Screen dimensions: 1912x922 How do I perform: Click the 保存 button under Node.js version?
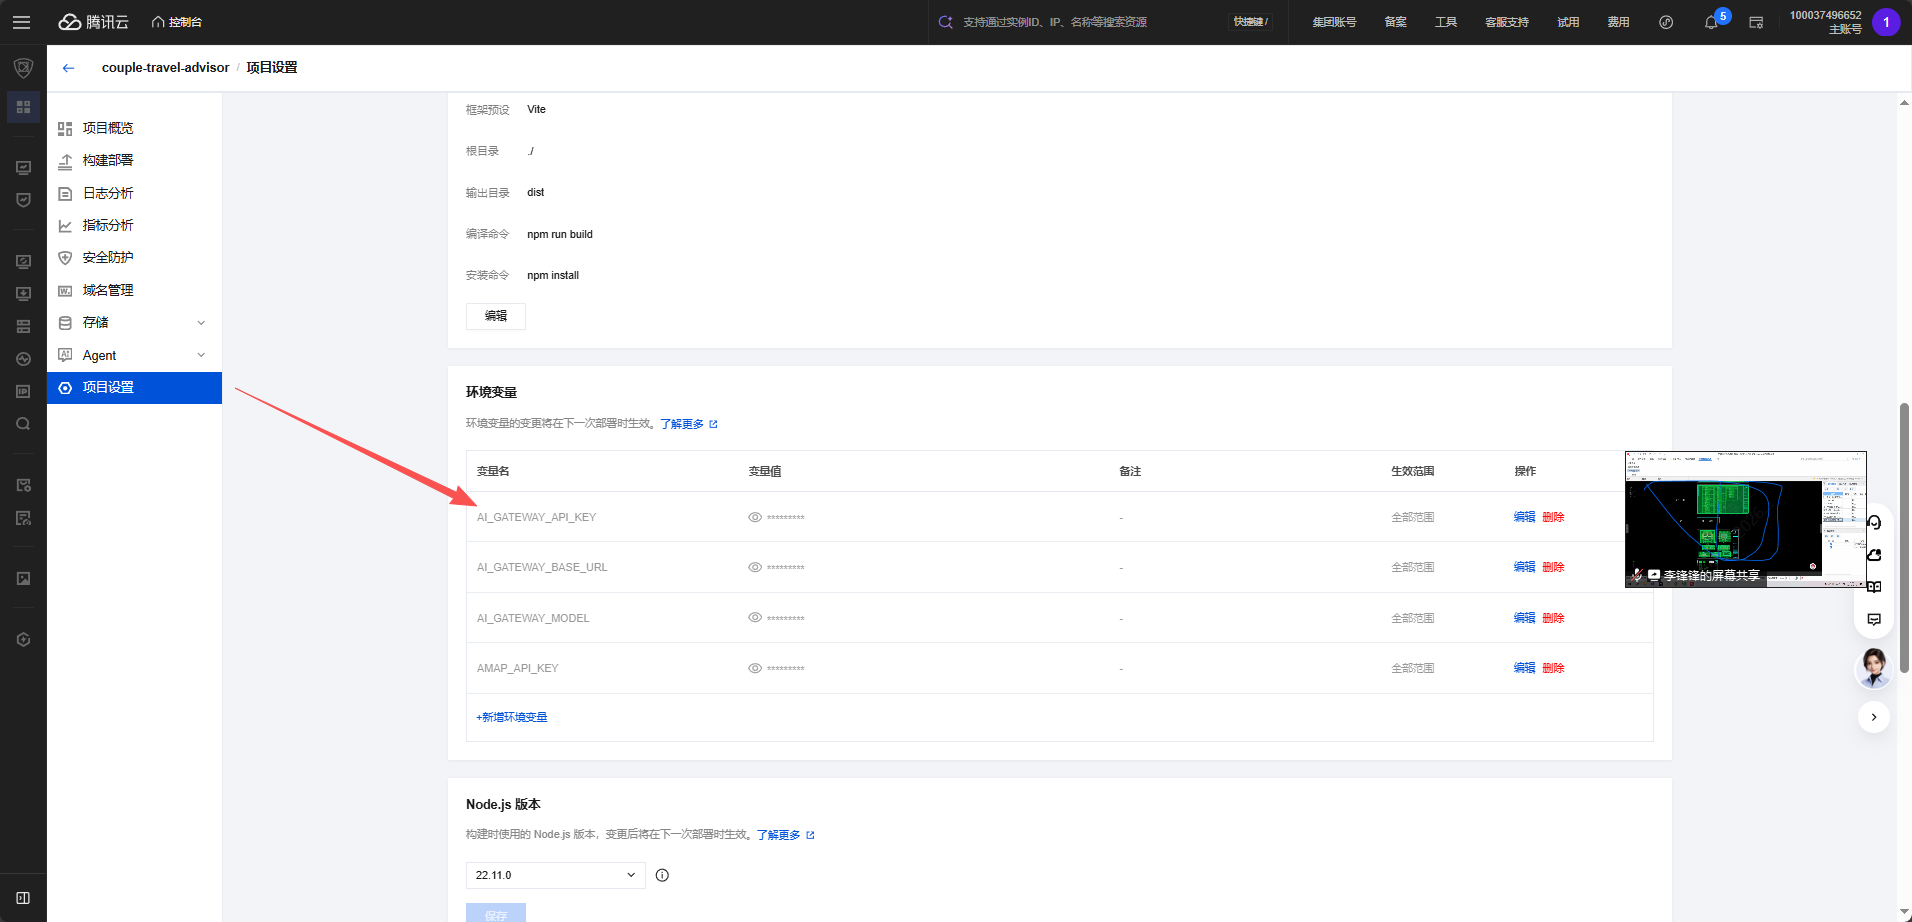coord(496,913)
